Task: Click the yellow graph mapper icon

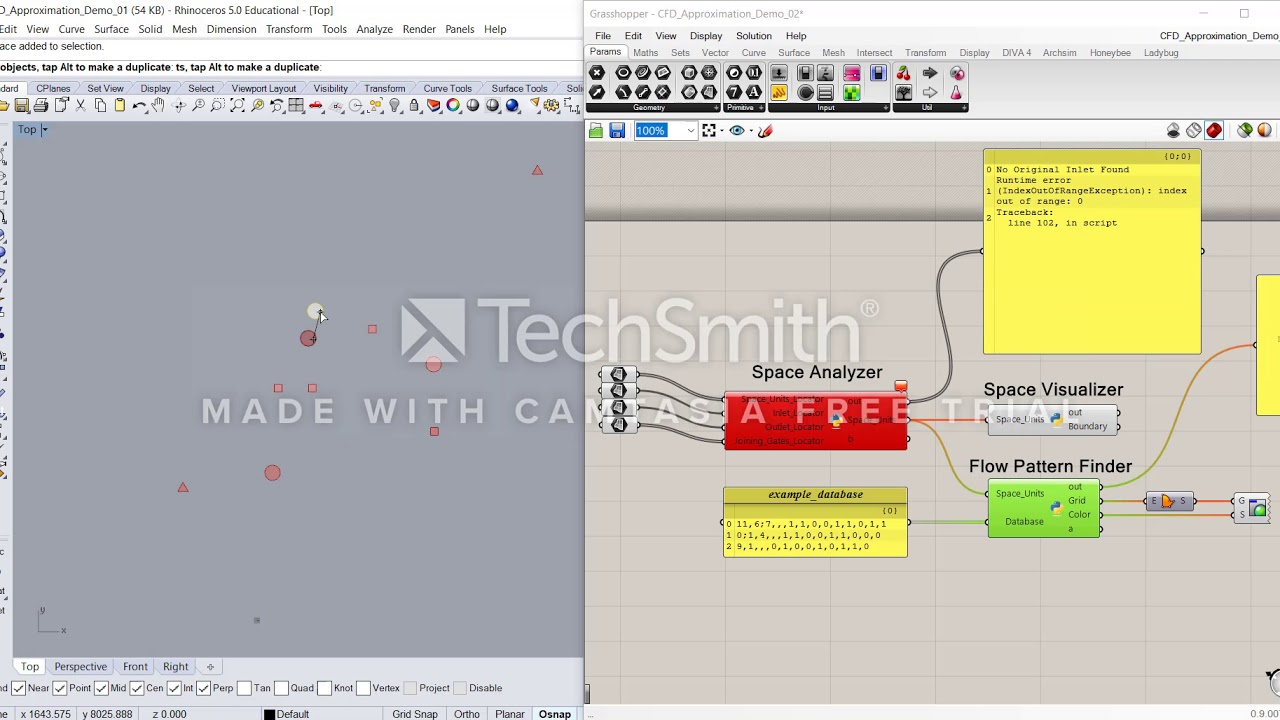Action: click(x=779, y=93)
